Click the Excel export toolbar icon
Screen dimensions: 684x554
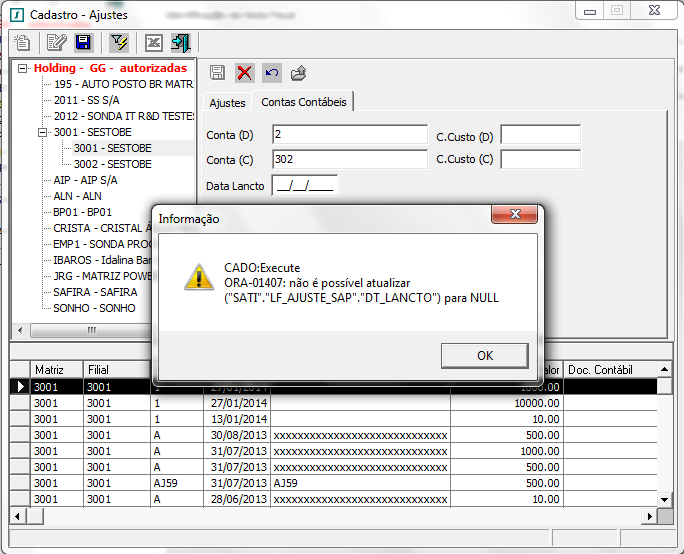point(153,42)
